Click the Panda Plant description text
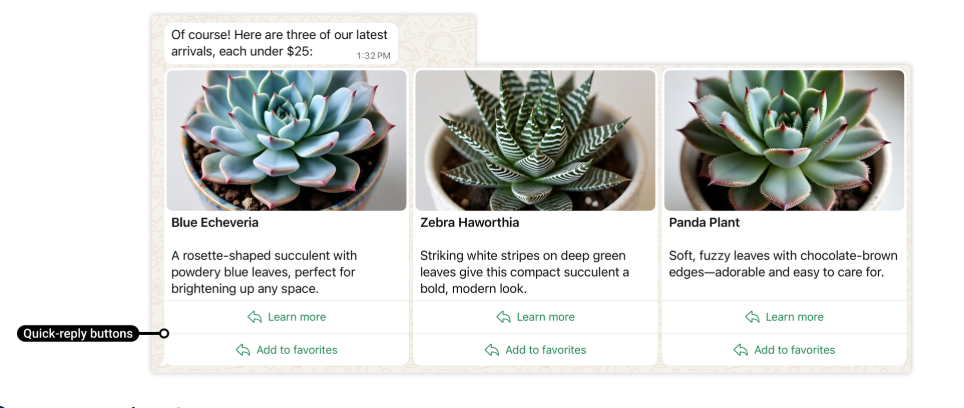This screenshot has width=964, height=408. click(782, 264)
